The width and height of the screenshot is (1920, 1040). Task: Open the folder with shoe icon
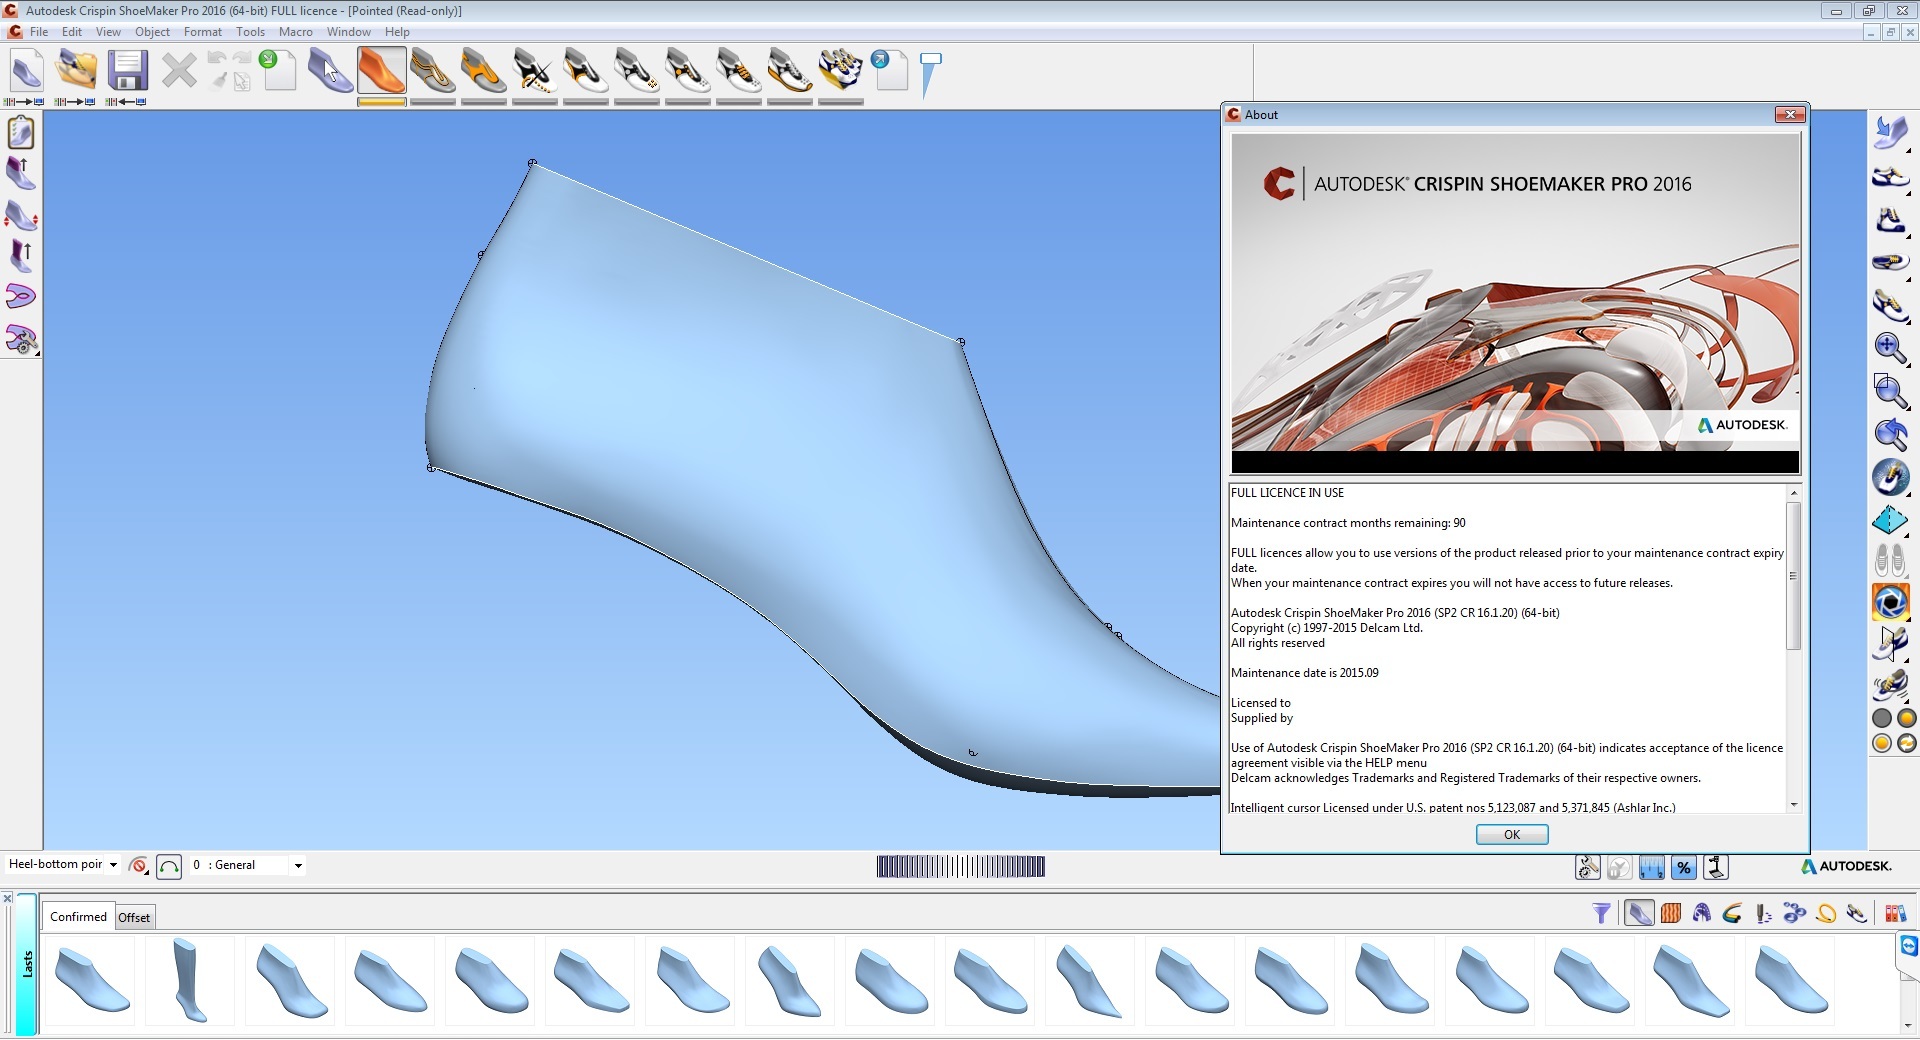(x=76, y=72)
